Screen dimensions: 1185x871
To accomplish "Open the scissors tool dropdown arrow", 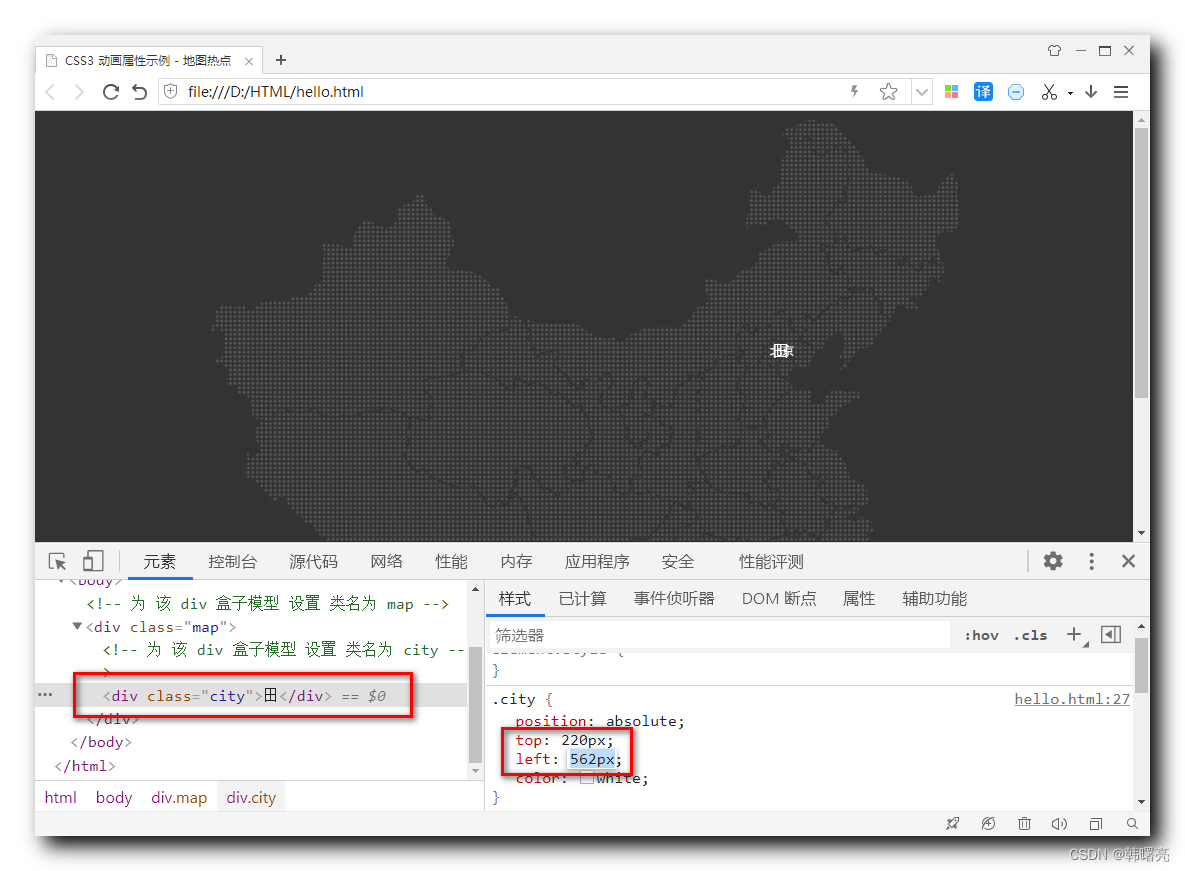I will [x=1070, y=93].
